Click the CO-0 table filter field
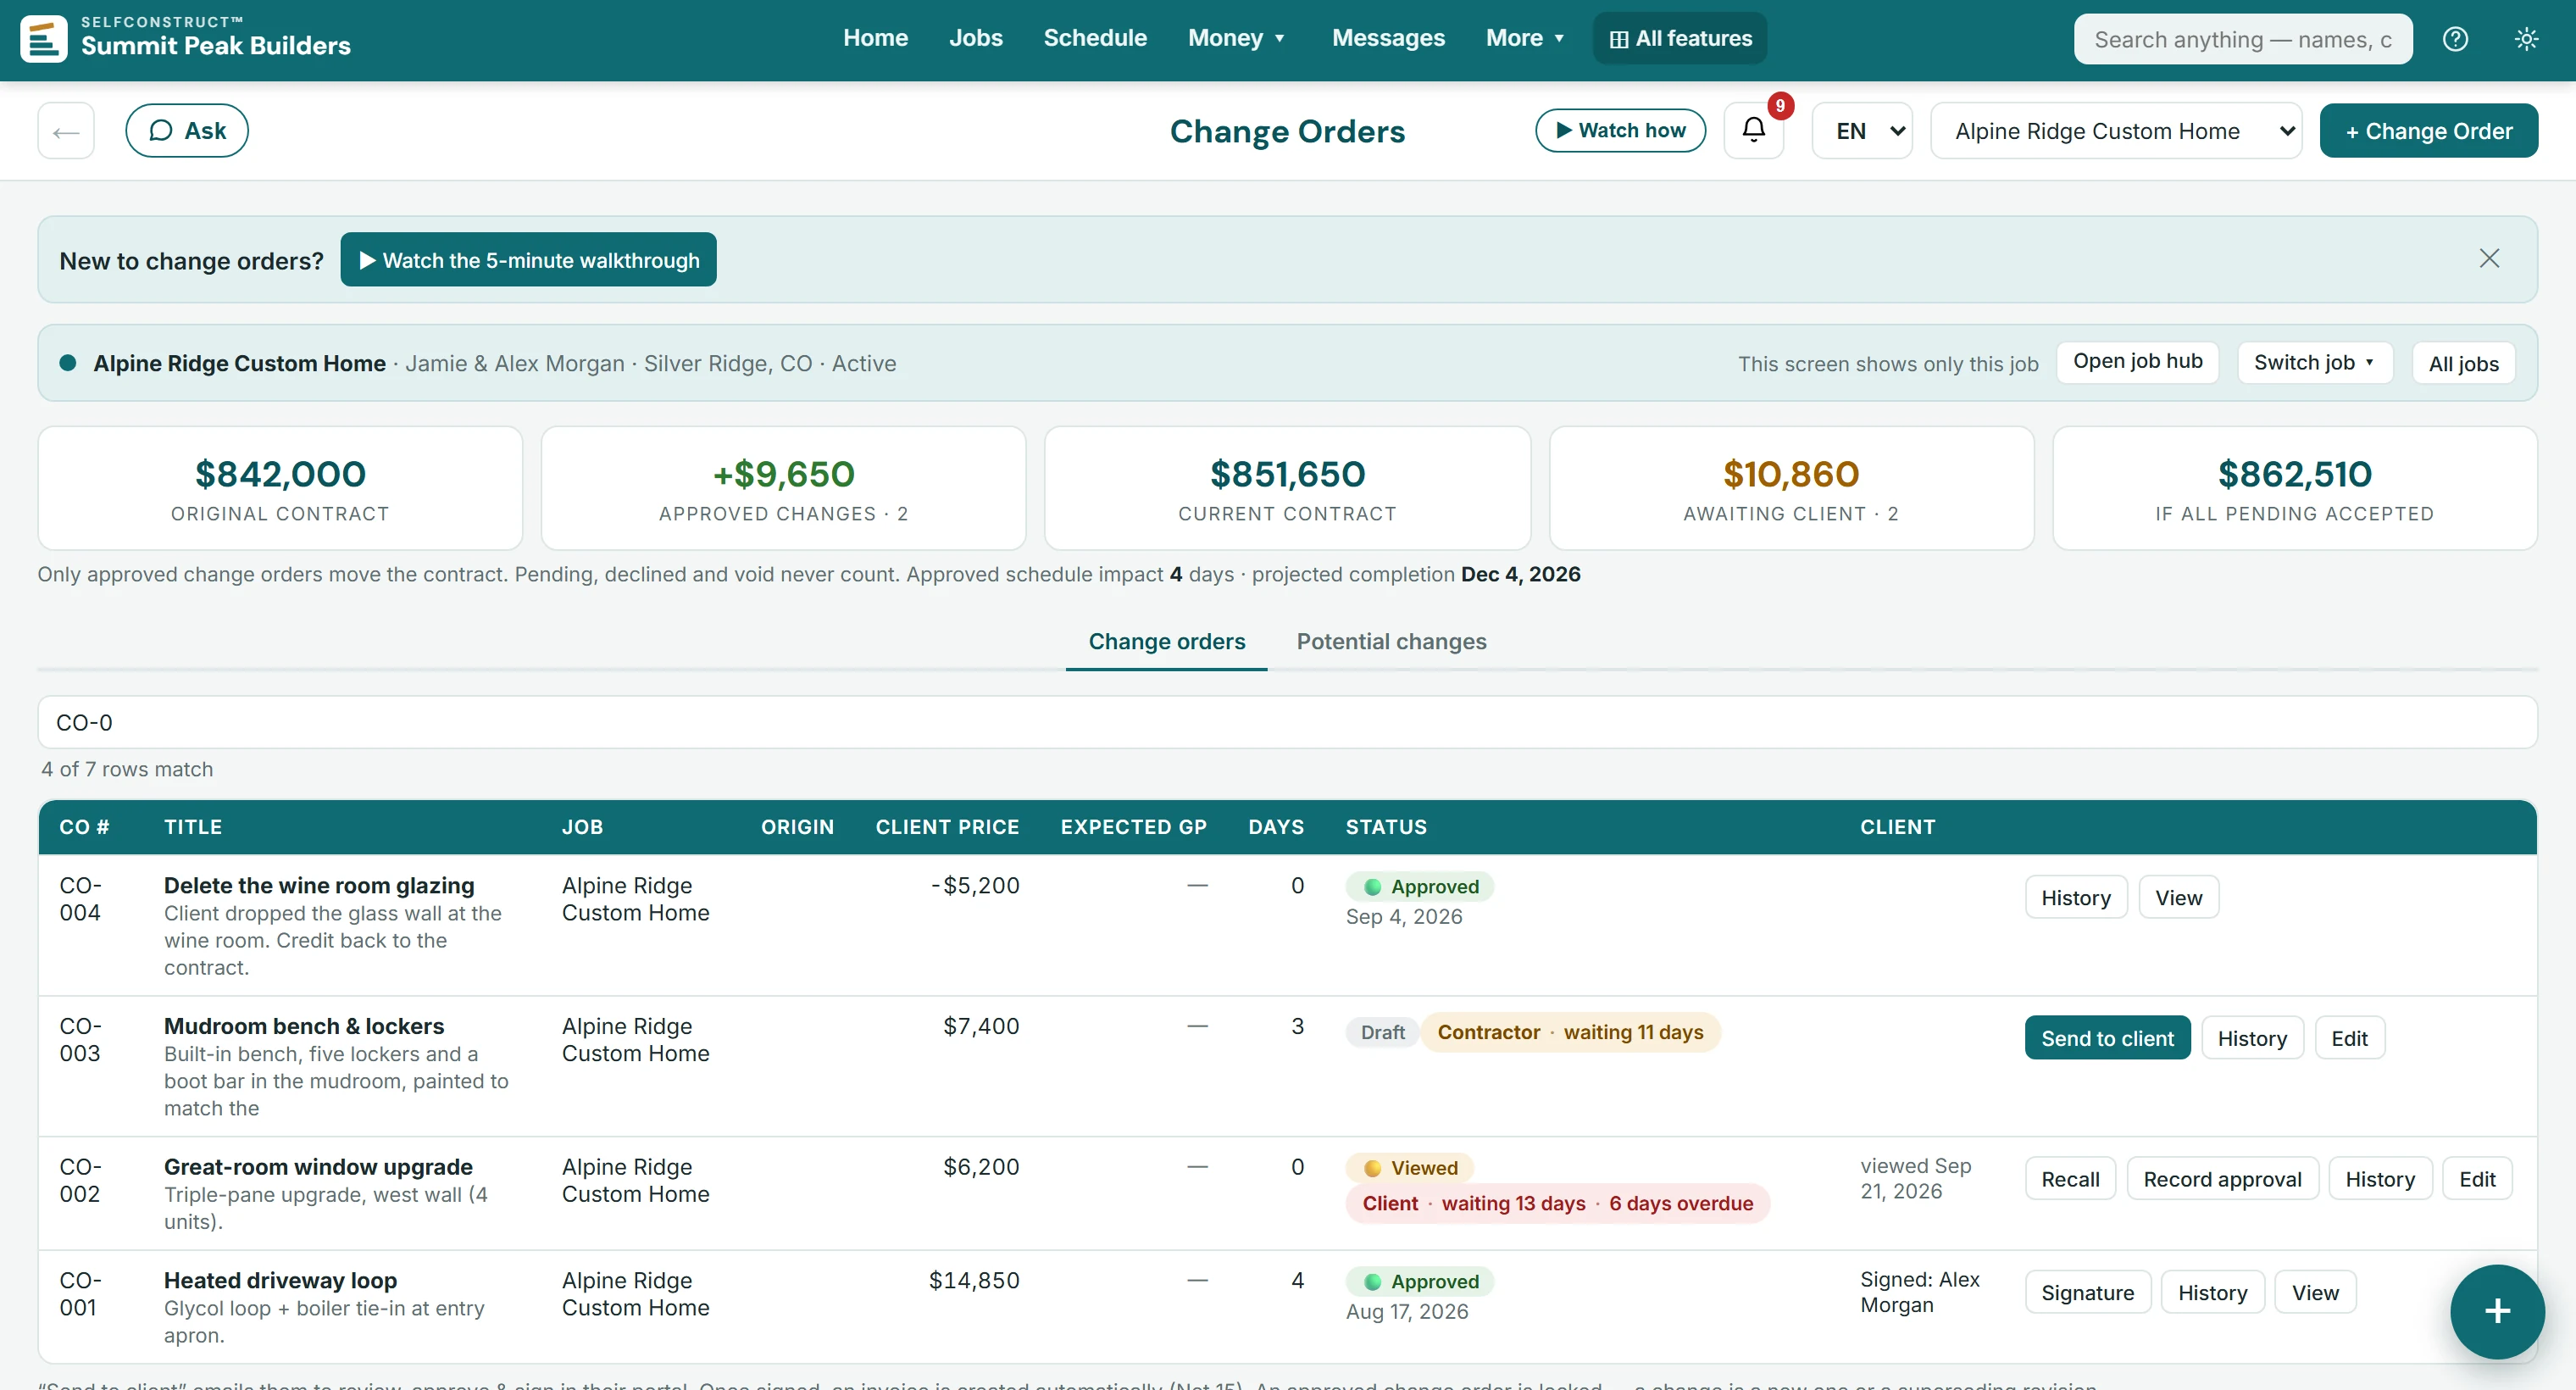 pyautogui.click(x=1287, y=722)
